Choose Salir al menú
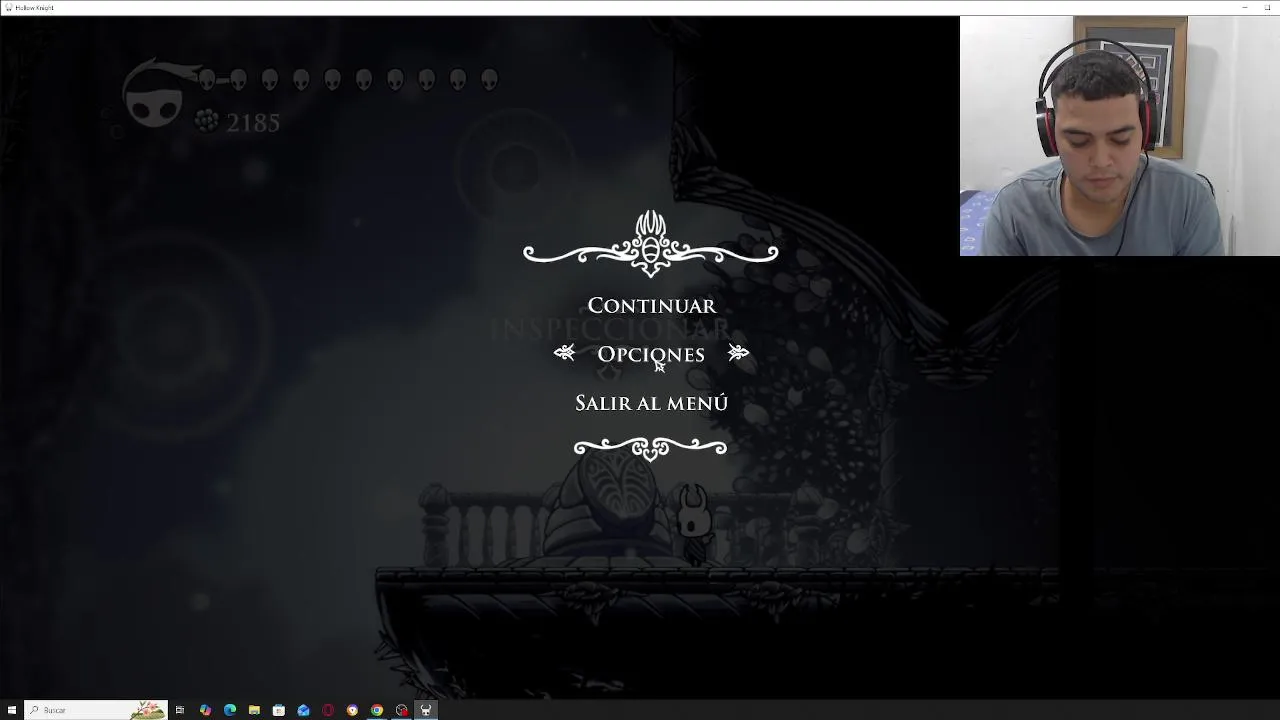The width and height of the screenshot is (1280, 720). pyautogui.click(x=651, y=403)
